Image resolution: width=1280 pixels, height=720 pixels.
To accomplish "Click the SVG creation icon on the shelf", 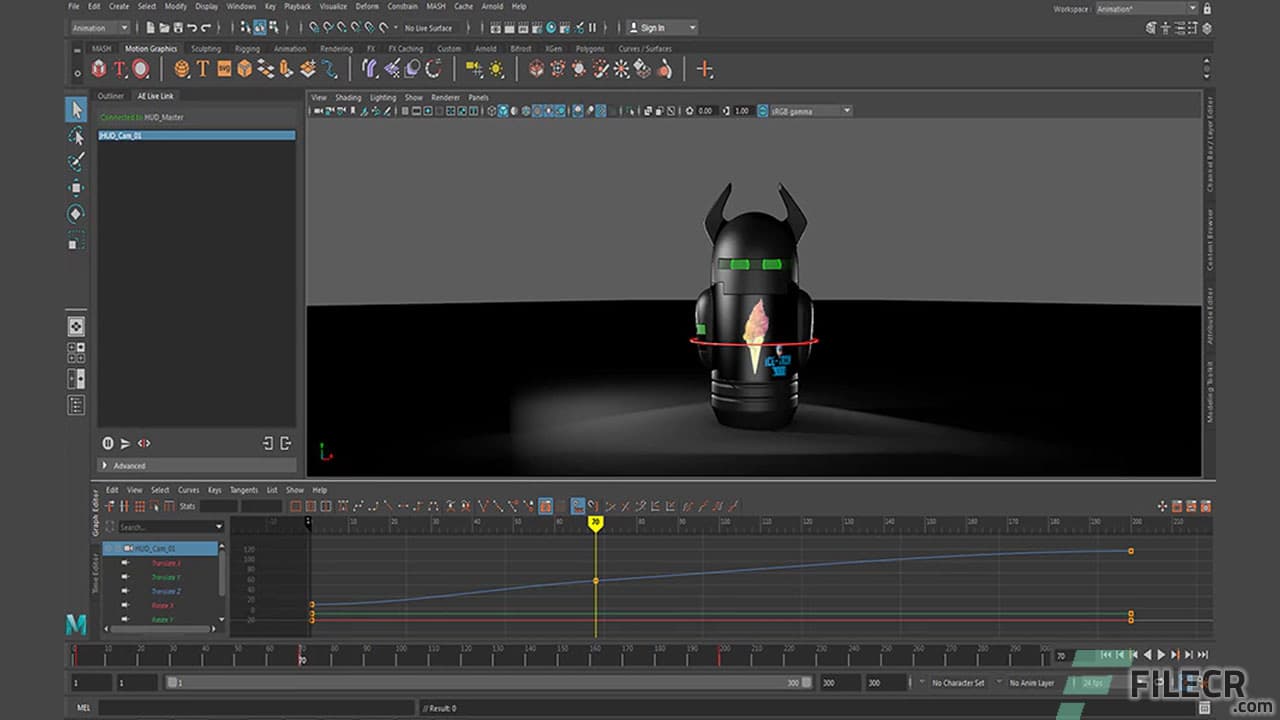I will tap(225, 68).
